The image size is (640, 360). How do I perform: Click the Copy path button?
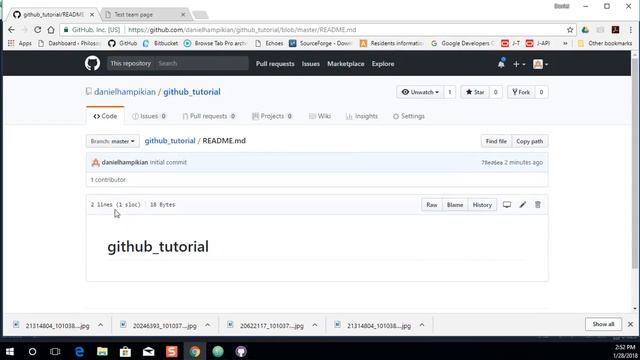pyautogui.click(x=529, y=141)
